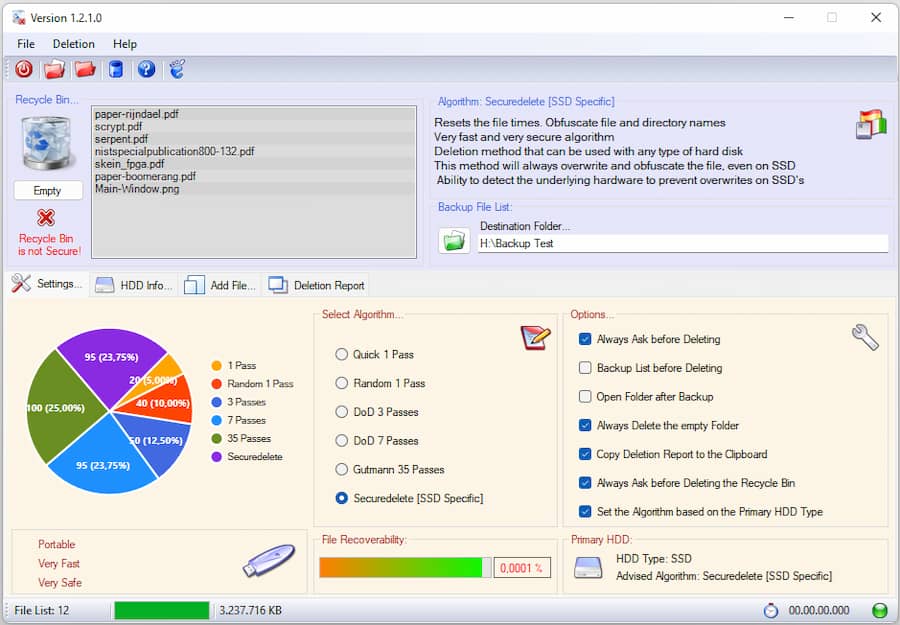Click the File List: 12 status text
This screenshot has height=625, width=900.
coord(41,610)
